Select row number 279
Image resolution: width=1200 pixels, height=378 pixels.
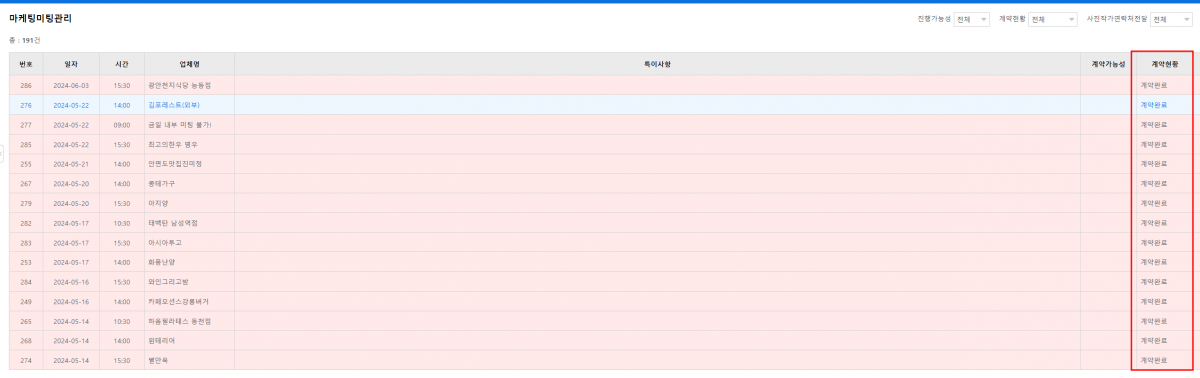point(26,203)
